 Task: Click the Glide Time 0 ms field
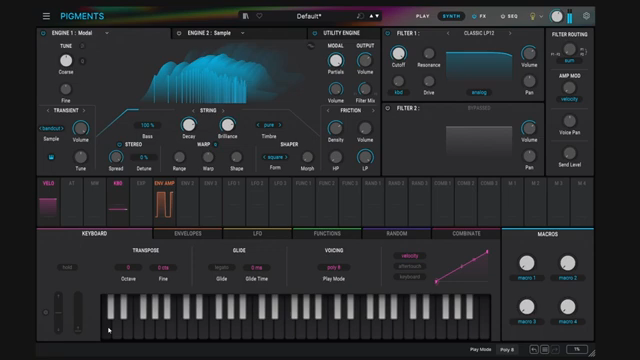click(x=256, y=267)
